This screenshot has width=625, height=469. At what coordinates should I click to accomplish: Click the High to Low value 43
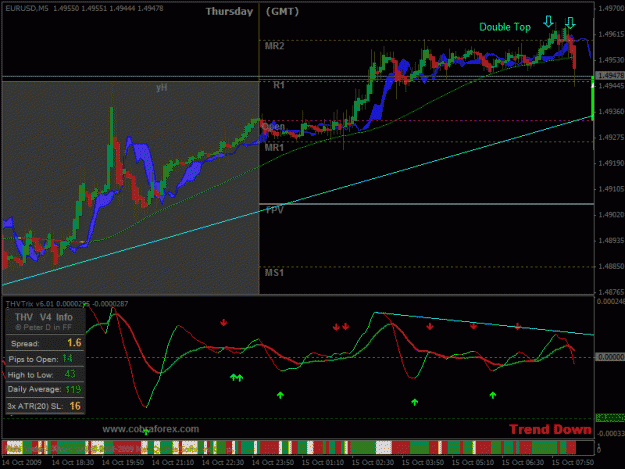coord(70,374)
